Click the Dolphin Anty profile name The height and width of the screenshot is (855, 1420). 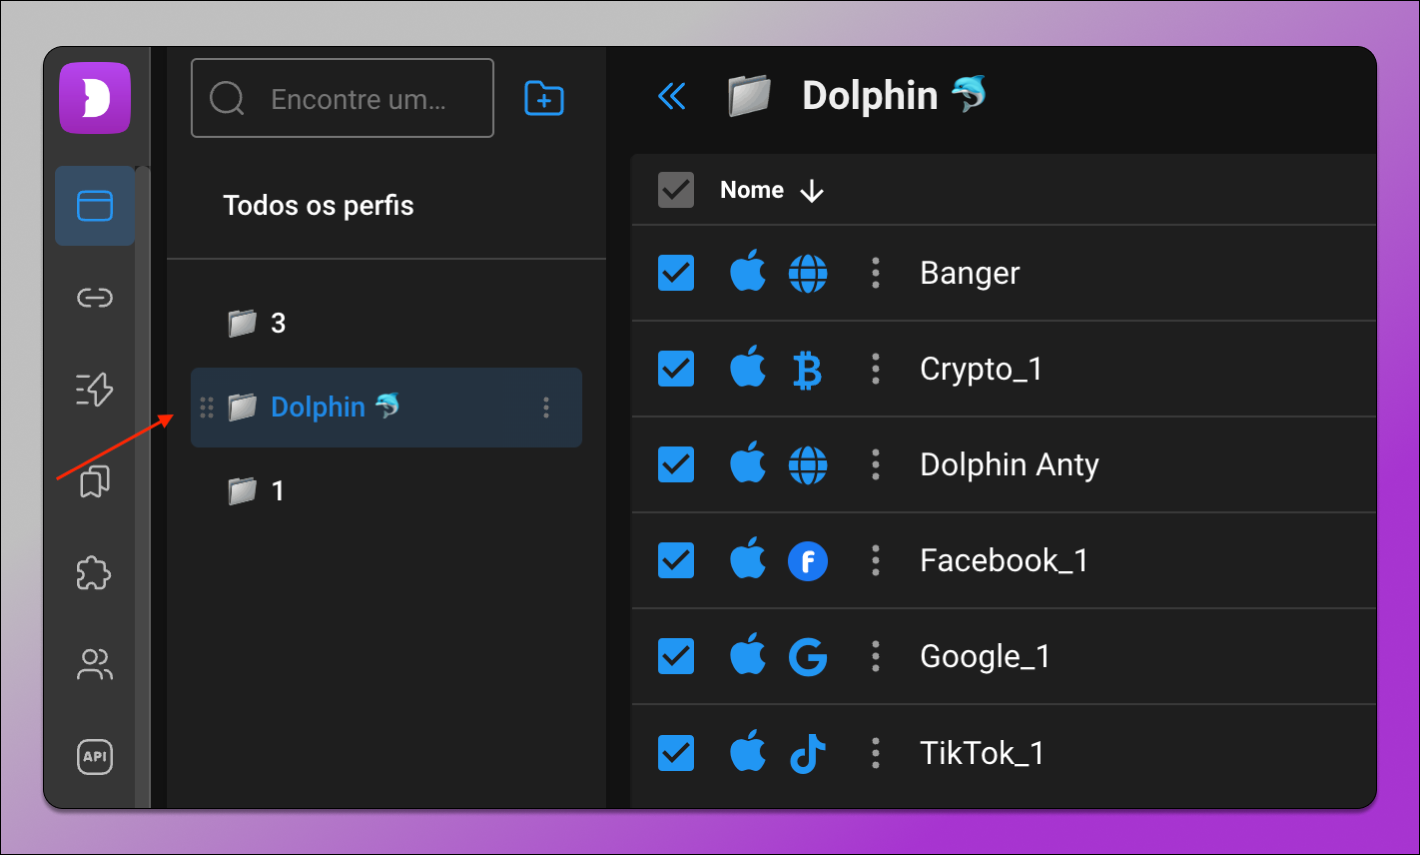coord(1009,466)
